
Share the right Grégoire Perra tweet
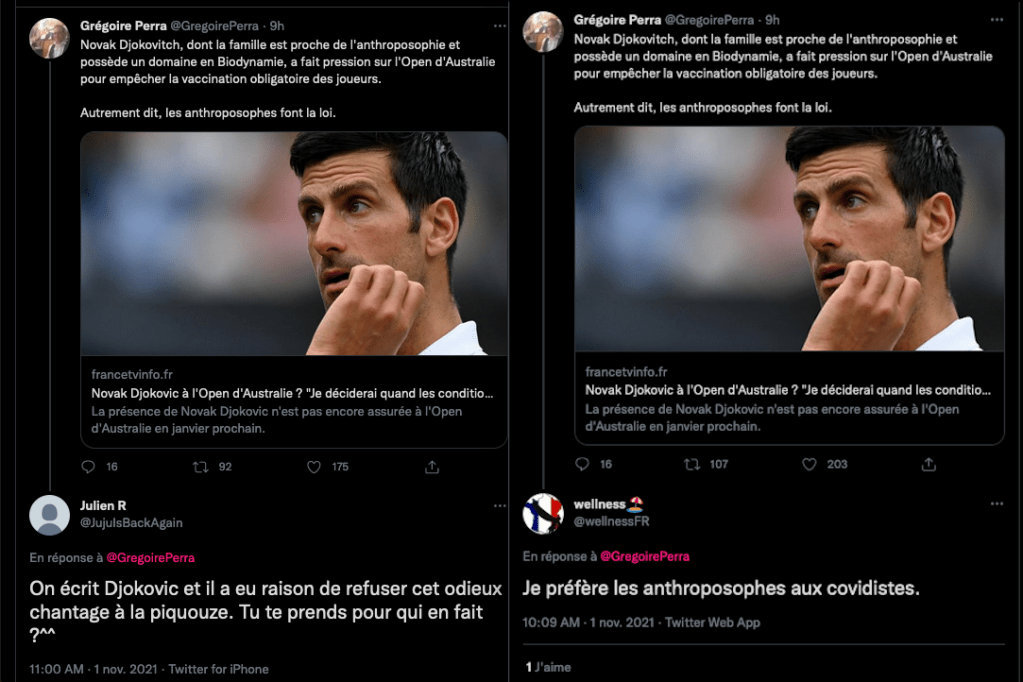pos(928,464)
